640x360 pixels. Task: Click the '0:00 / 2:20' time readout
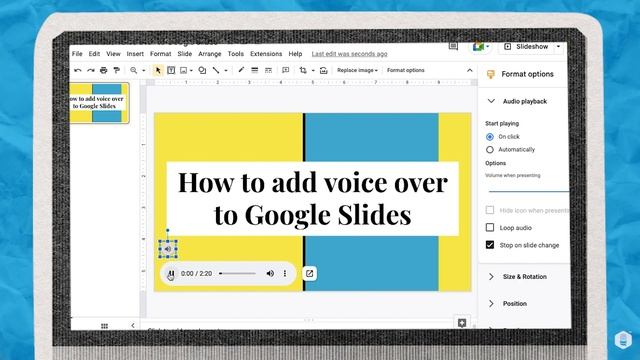tap(196, 273)
